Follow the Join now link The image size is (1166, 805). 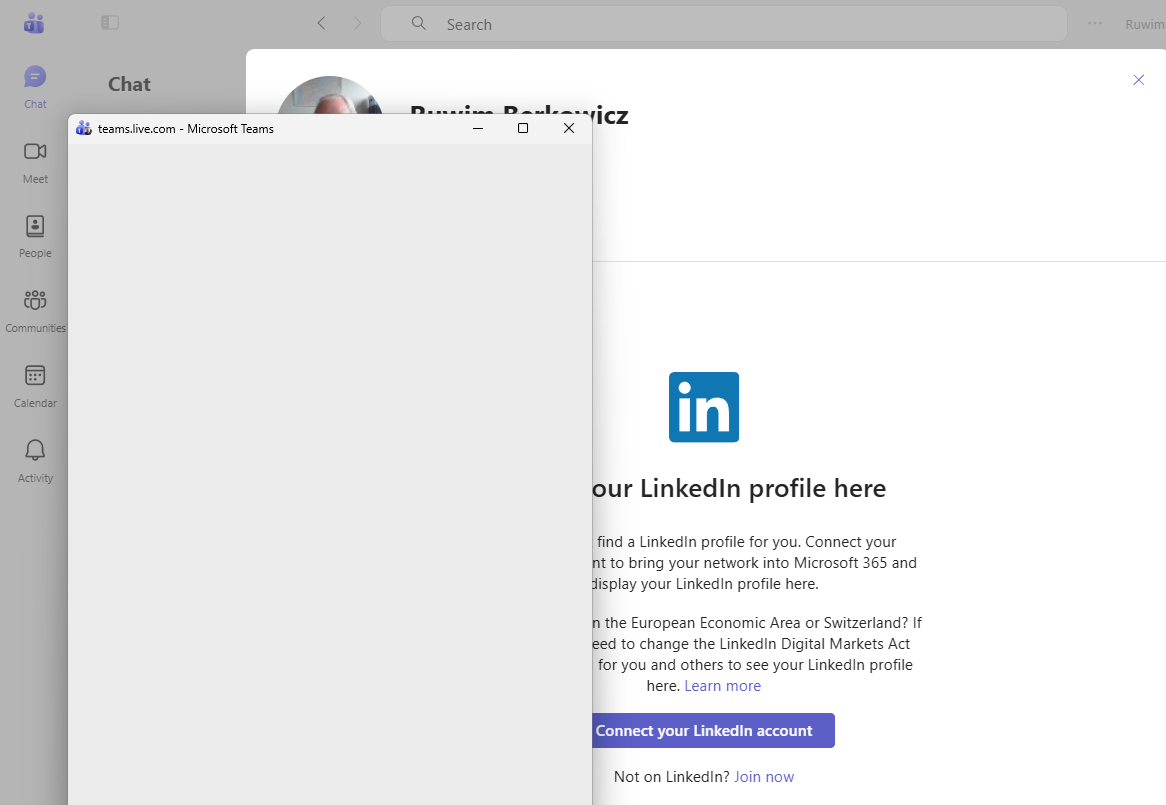pos(764,777)
